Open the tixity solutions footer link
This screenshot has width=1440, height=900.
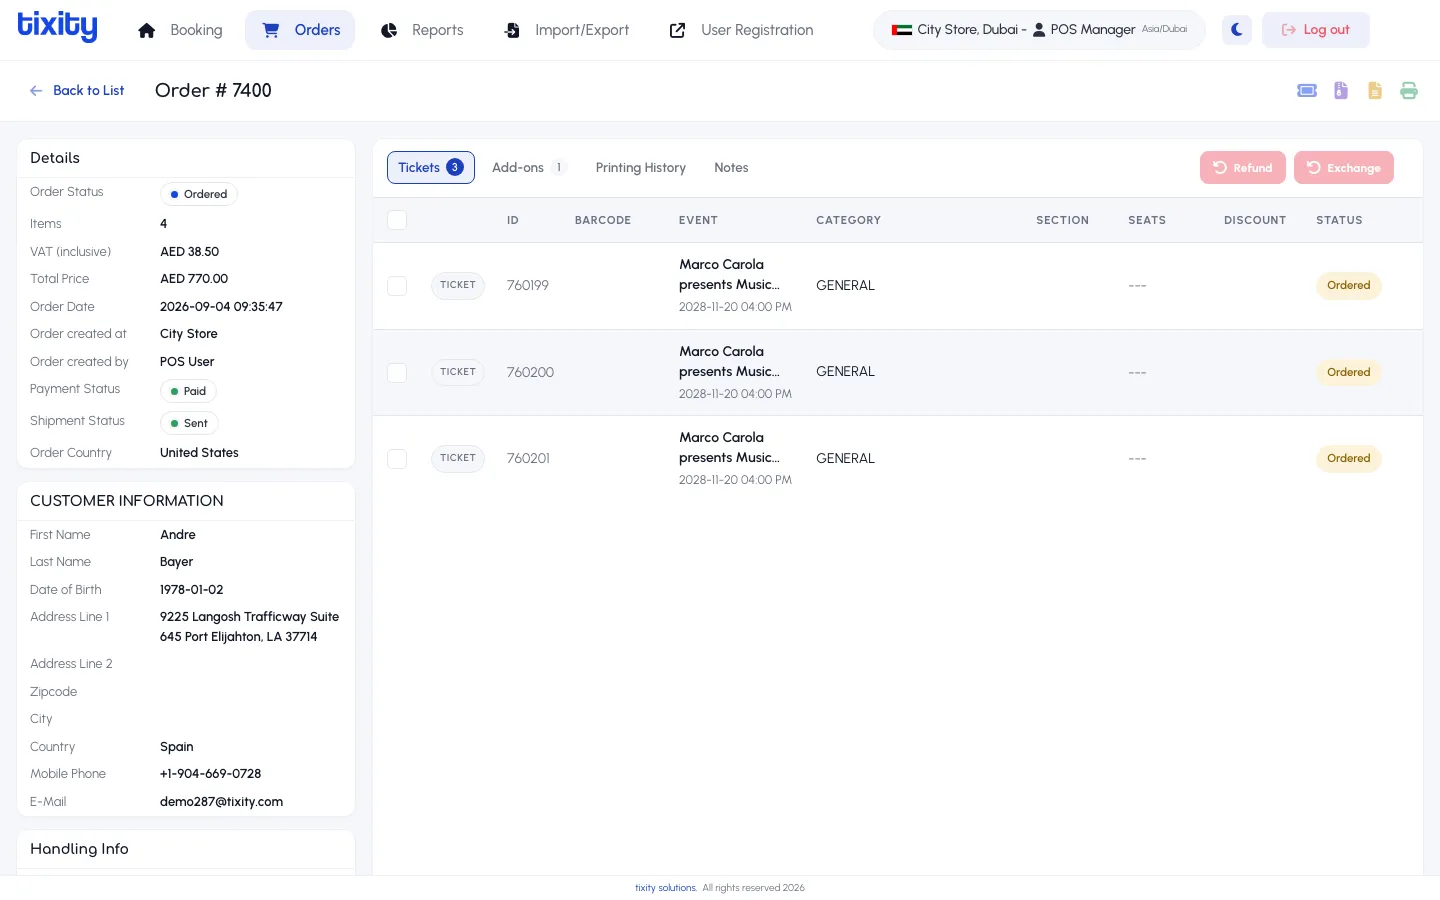click(666, 888)
